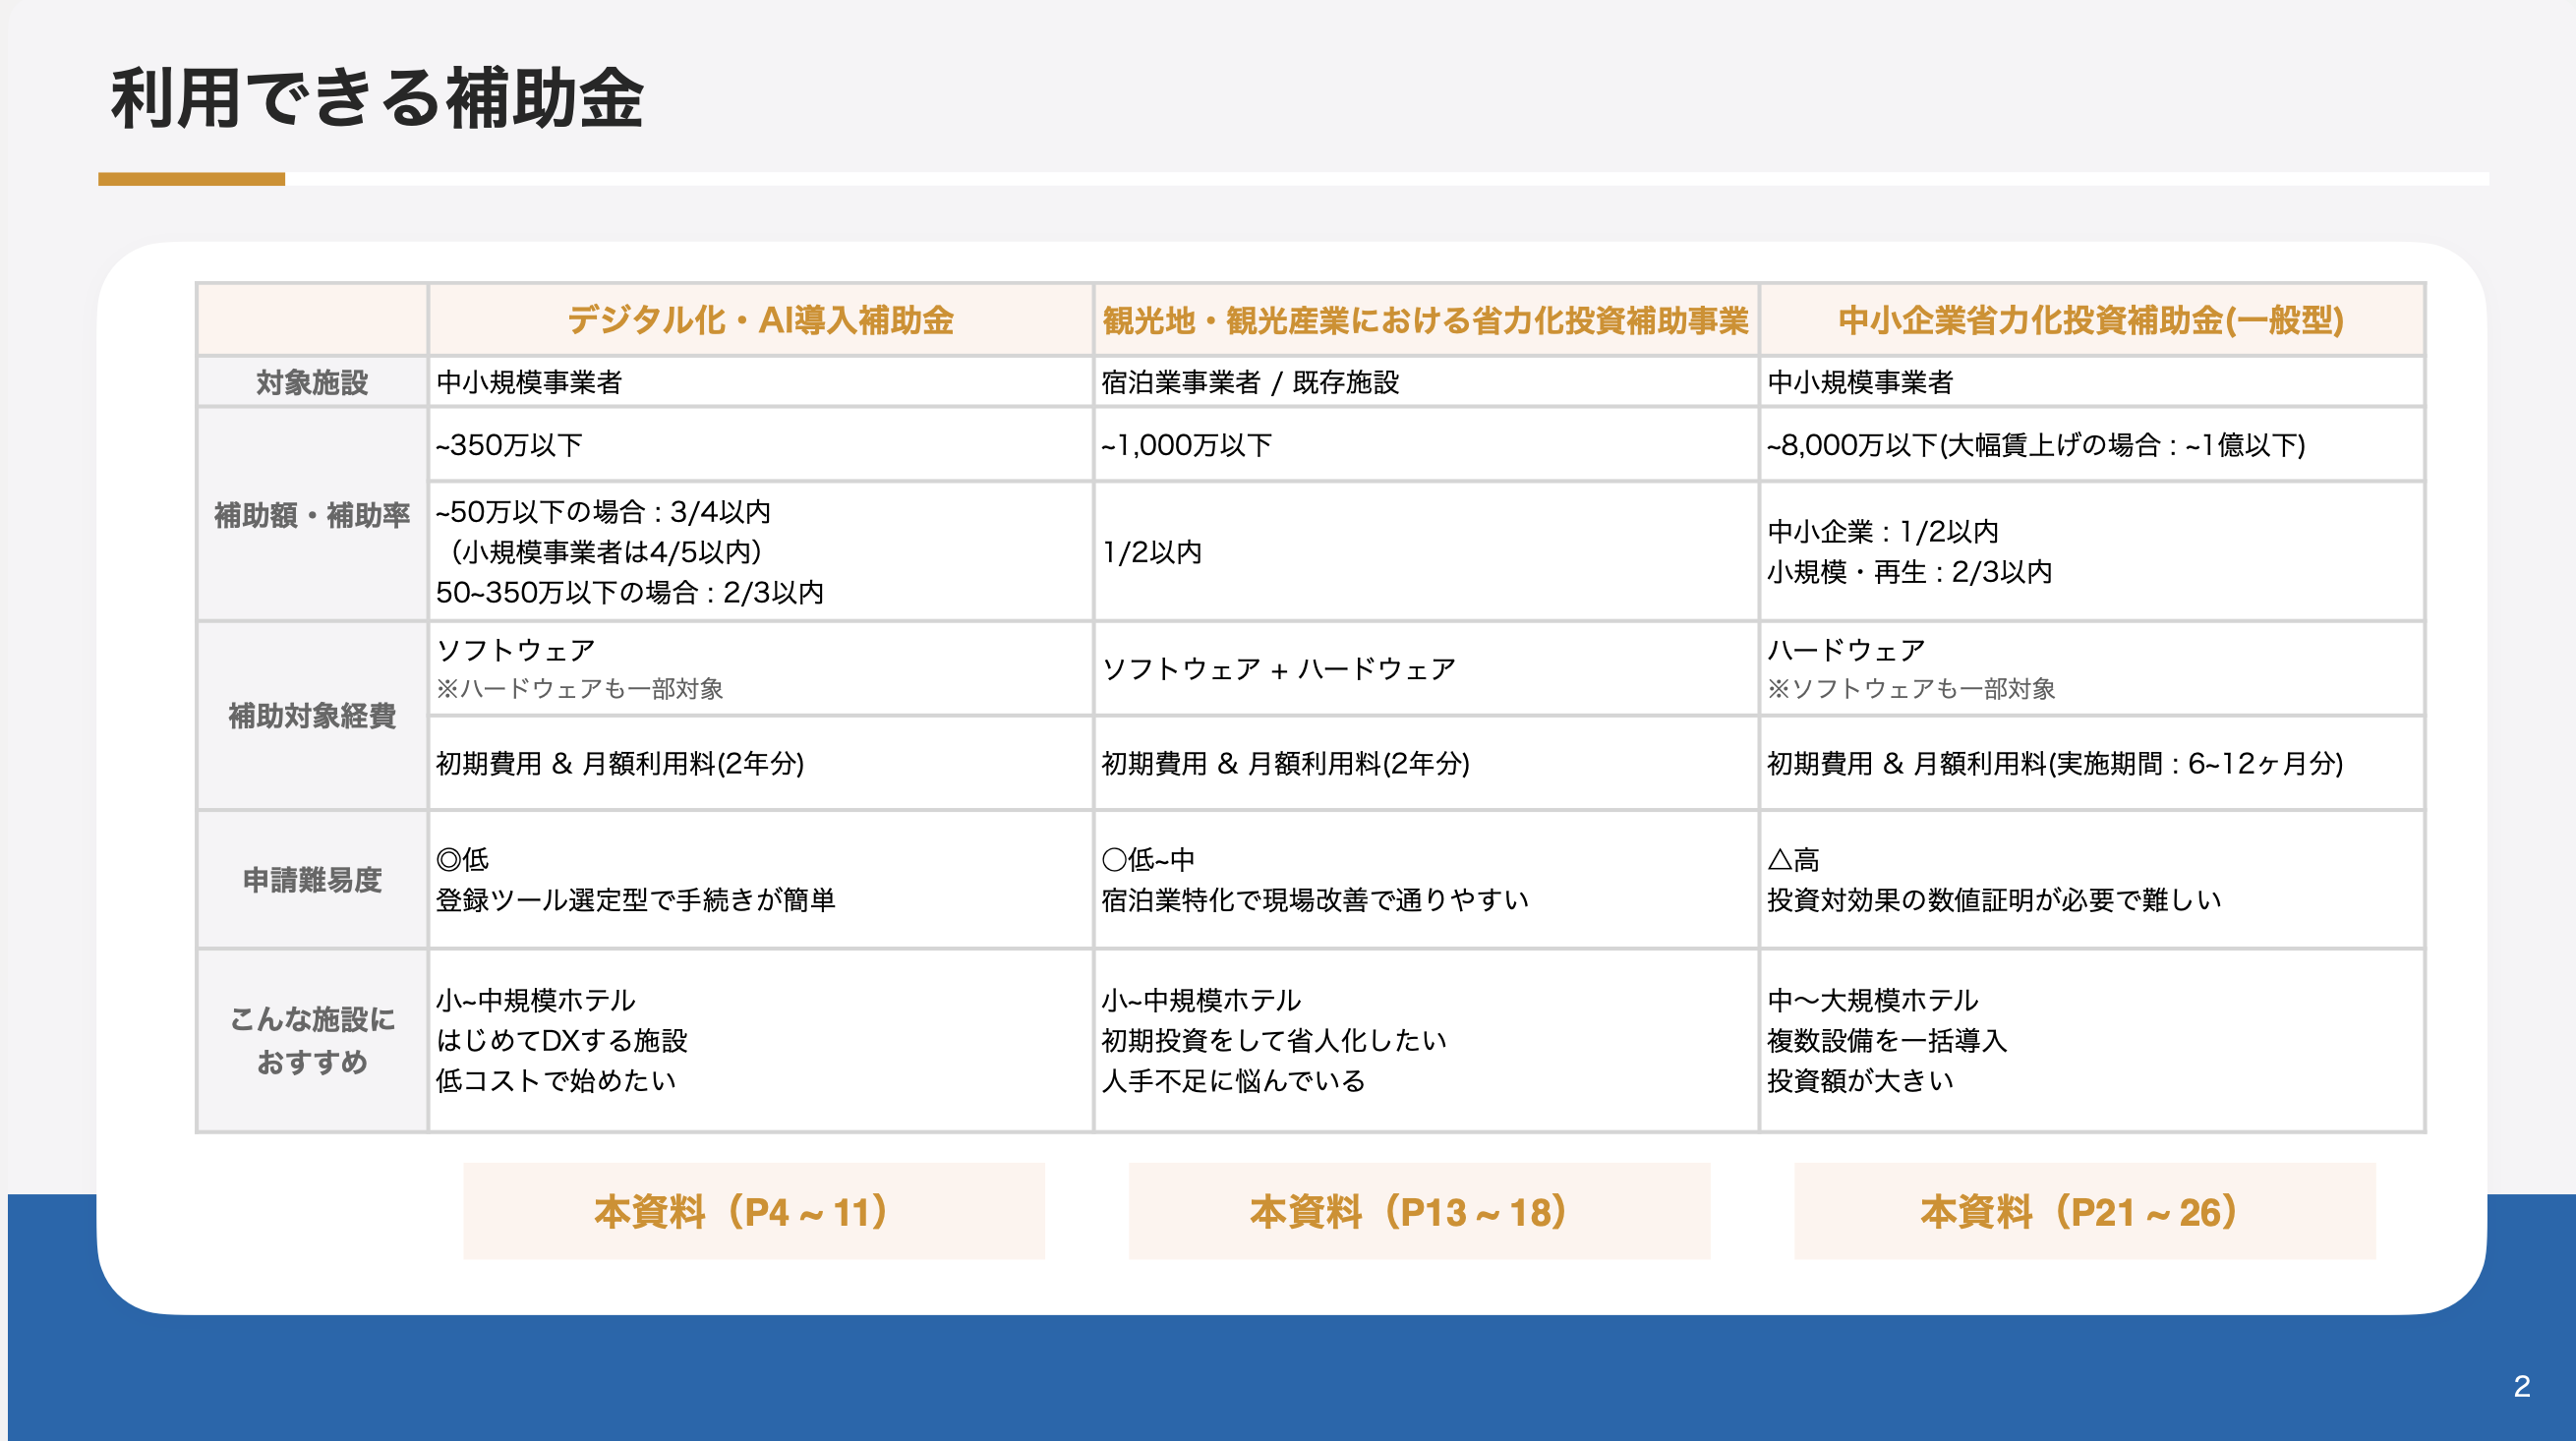Click the 本資料（P13～18）reference button
Image resolution: width=2576 pixels, height=1441 pixels.
(1418, 1211)
